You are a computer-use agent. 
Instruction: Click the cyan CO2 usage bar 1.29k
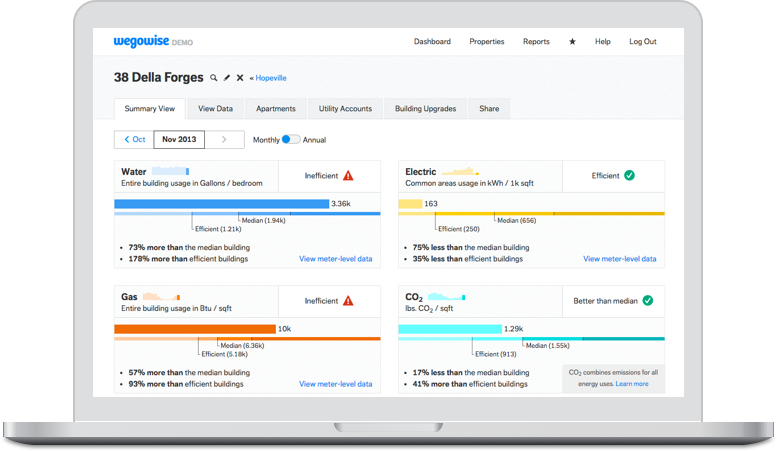coord(450,329)
